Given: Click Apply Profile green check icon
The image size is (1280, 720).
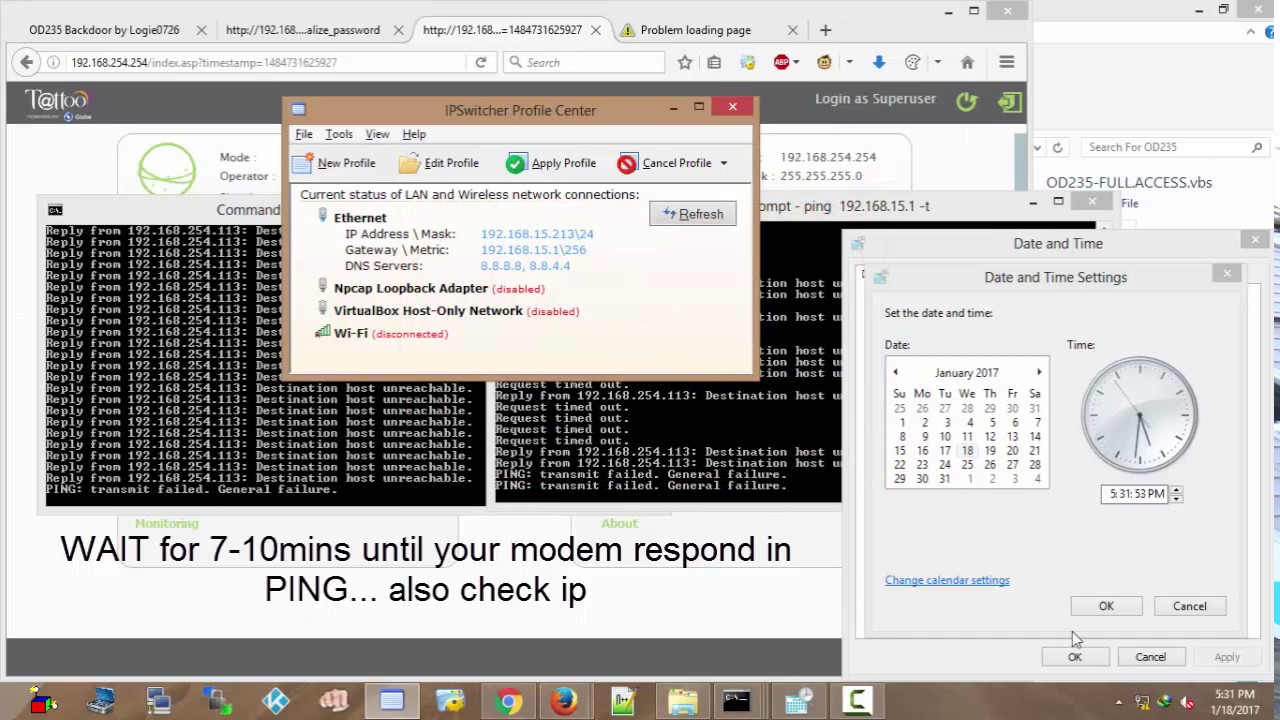Looking at the screenshot, I should [515, 163].
